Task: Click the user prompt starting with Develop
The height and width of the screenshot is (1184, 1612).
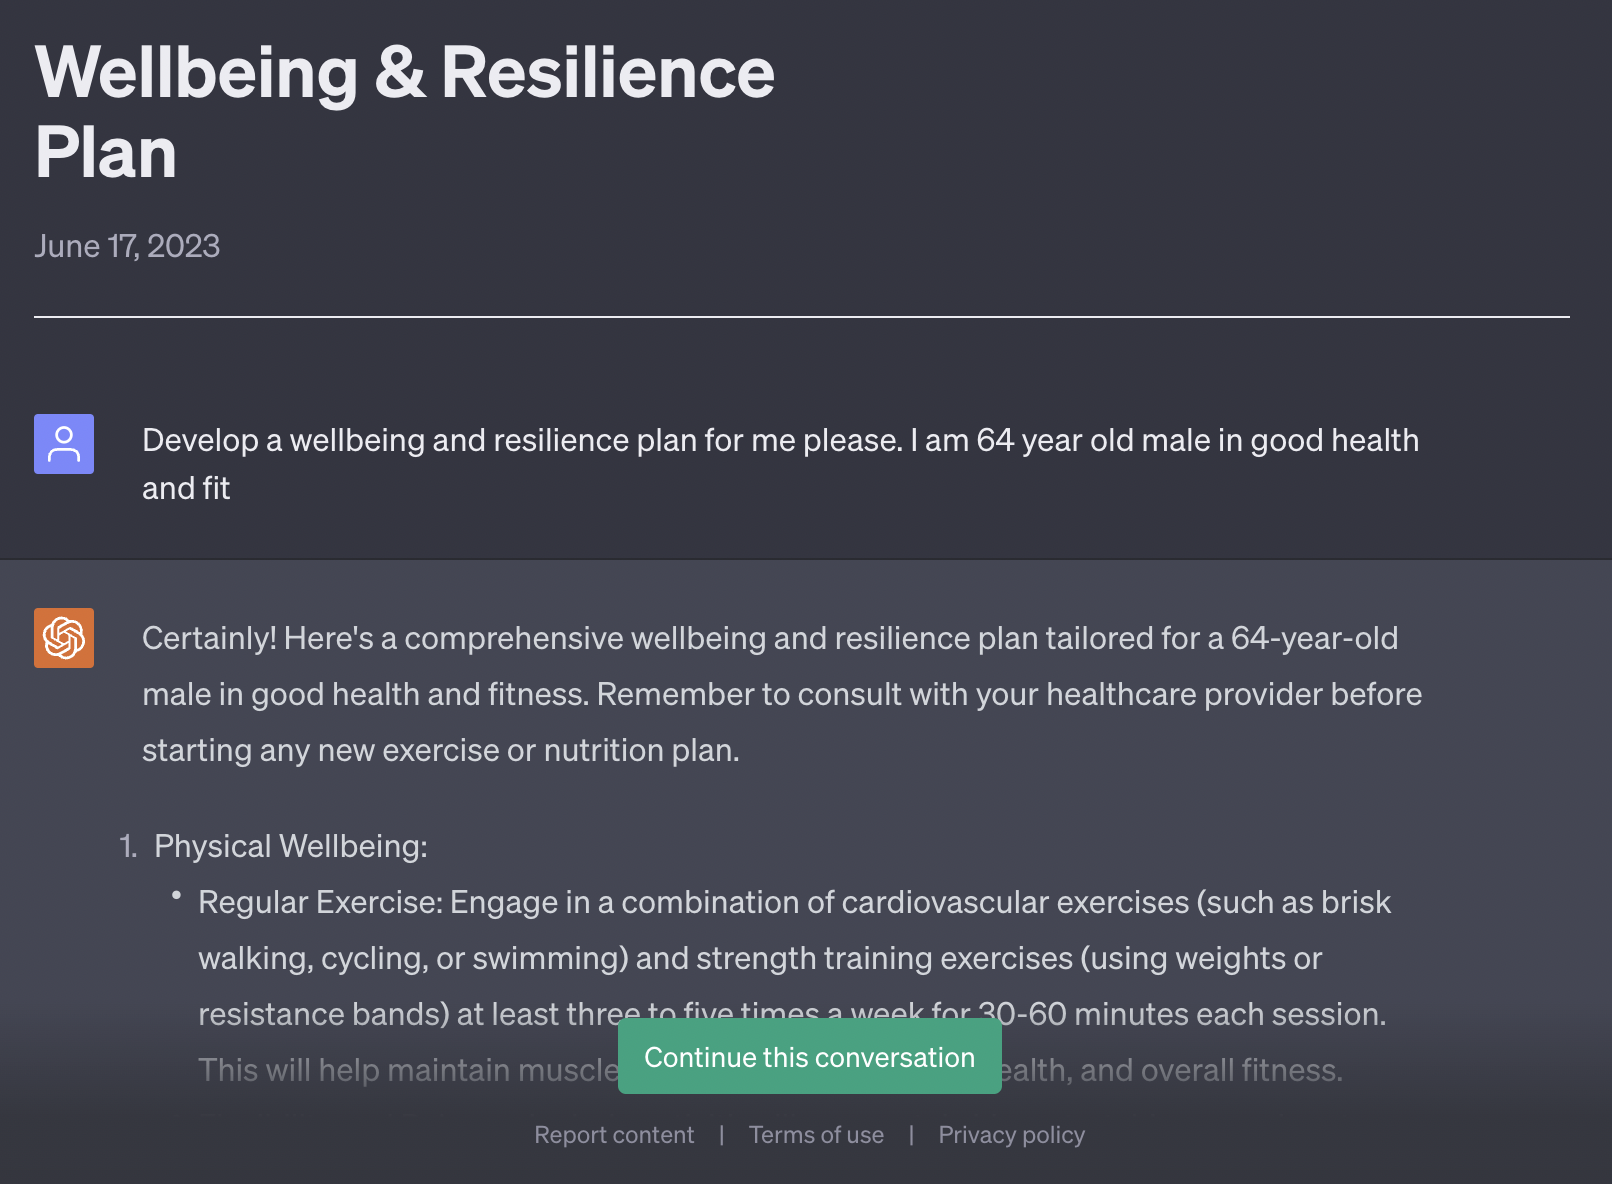Action: click(x=780, y=440)
